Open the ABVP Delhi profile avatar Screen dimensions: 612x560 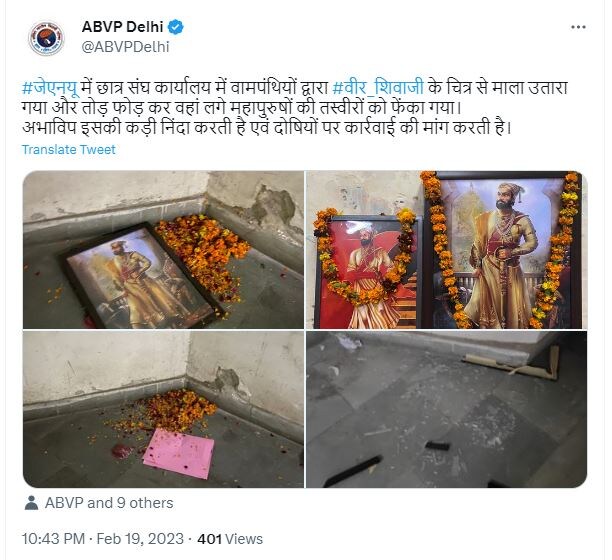[46, 38]
